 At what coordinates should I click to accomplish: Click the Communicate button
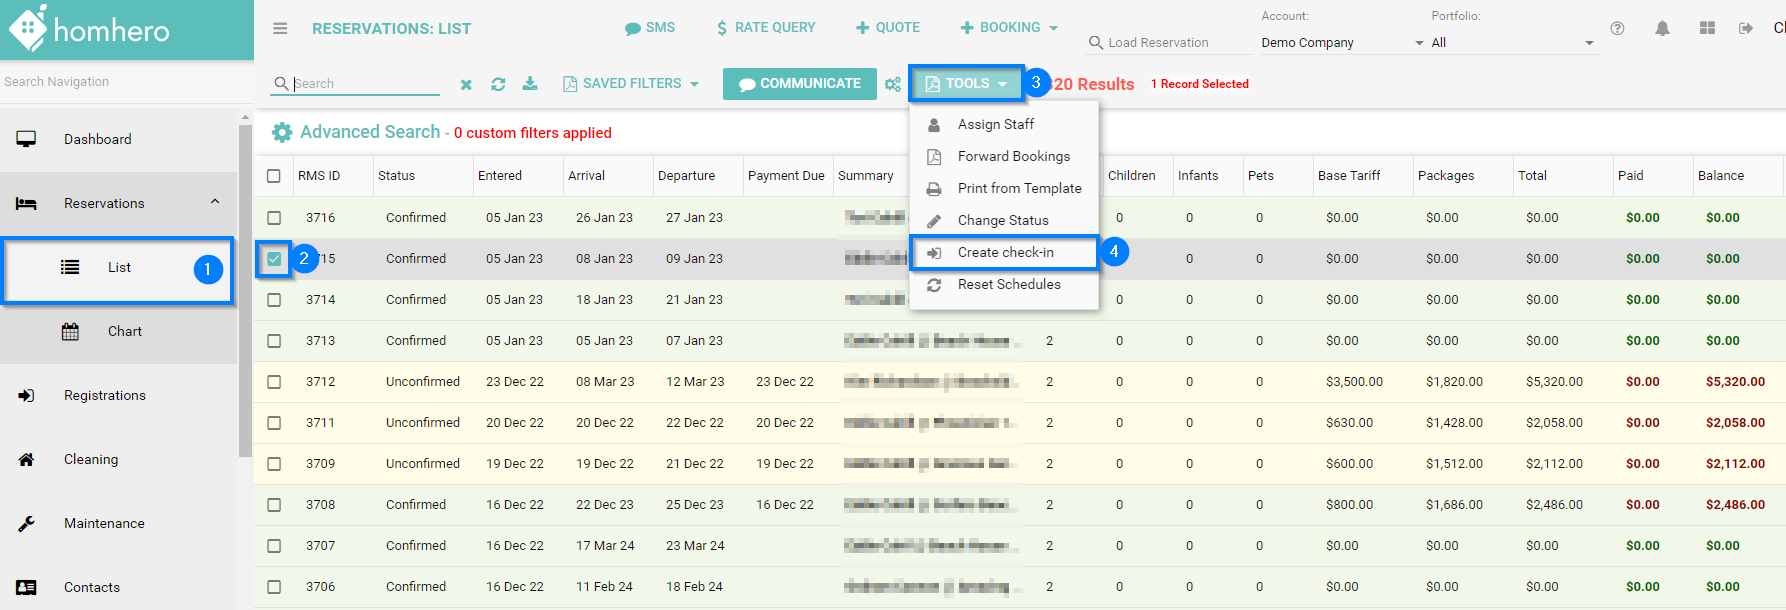(800, 84)
